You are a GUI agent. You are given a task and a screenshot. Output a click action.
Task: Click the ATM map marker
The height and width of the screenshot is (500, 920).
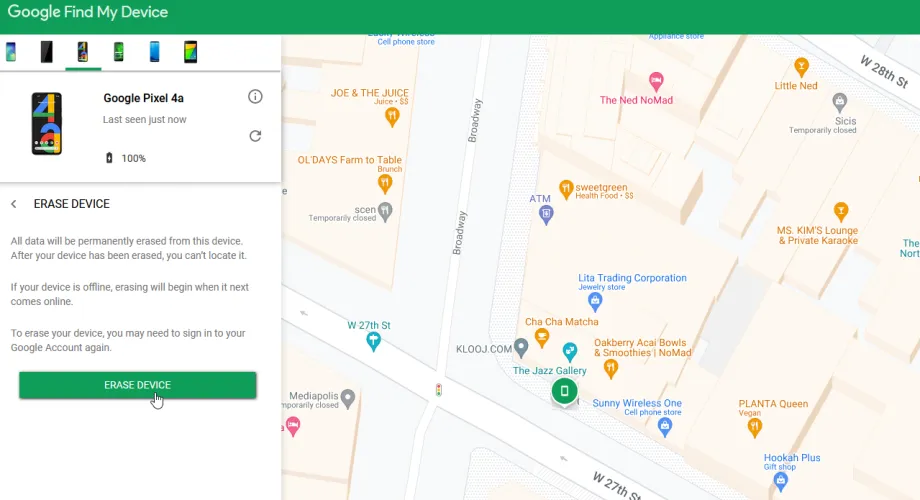[x=544, y=214]
